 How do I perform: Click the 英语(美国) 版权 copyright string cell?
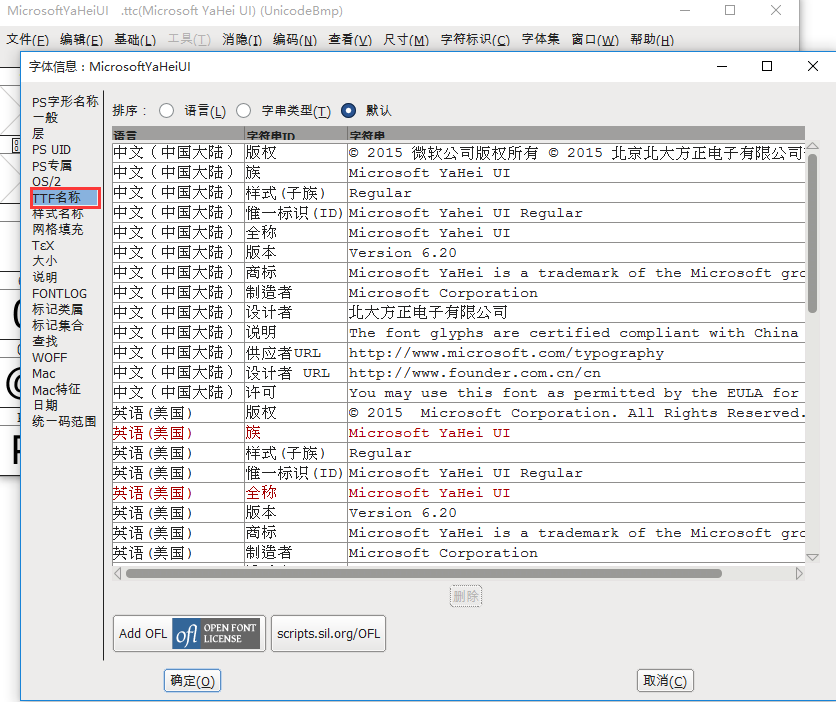[x=576, y=413]
